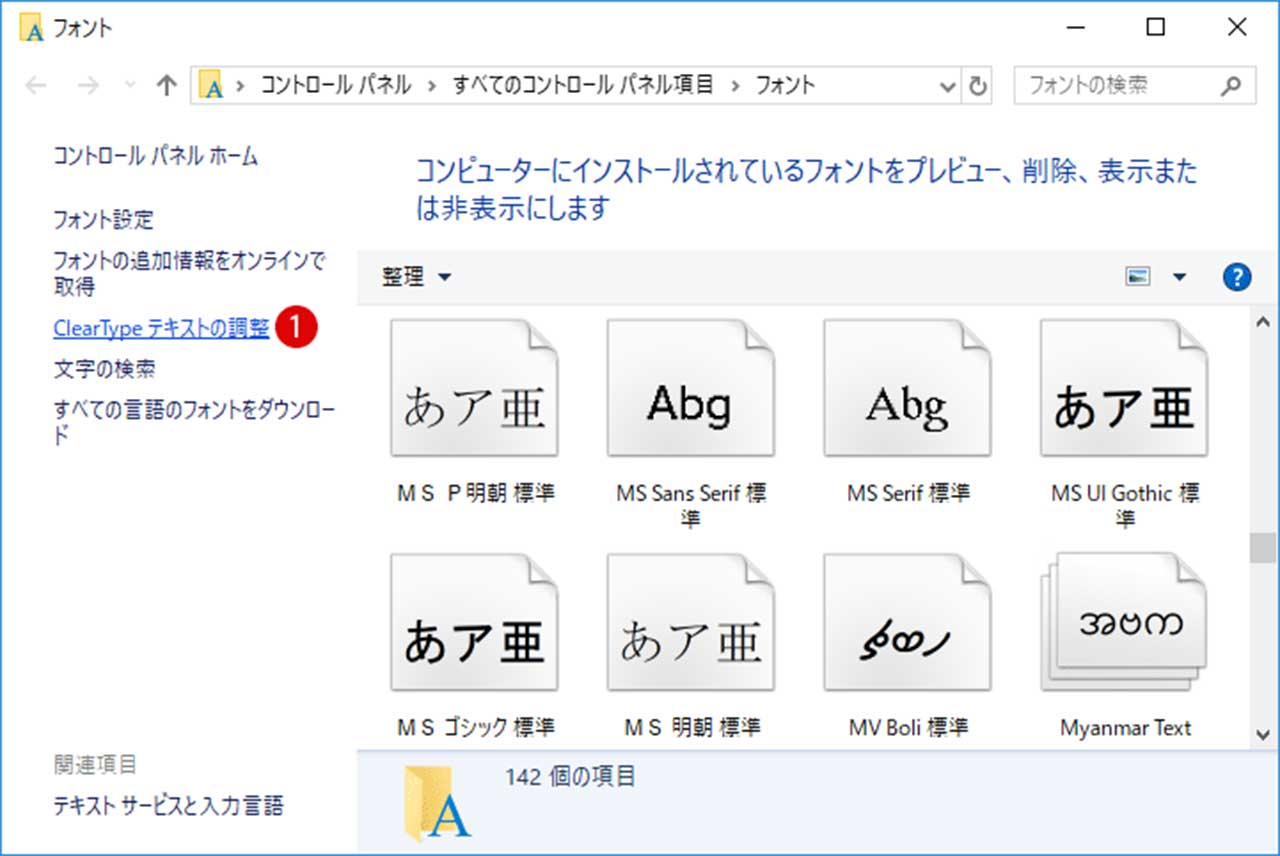Screen dimensions: 1280x856
Task: Click the search magnifier icon
Action: tap(1231, 86)
